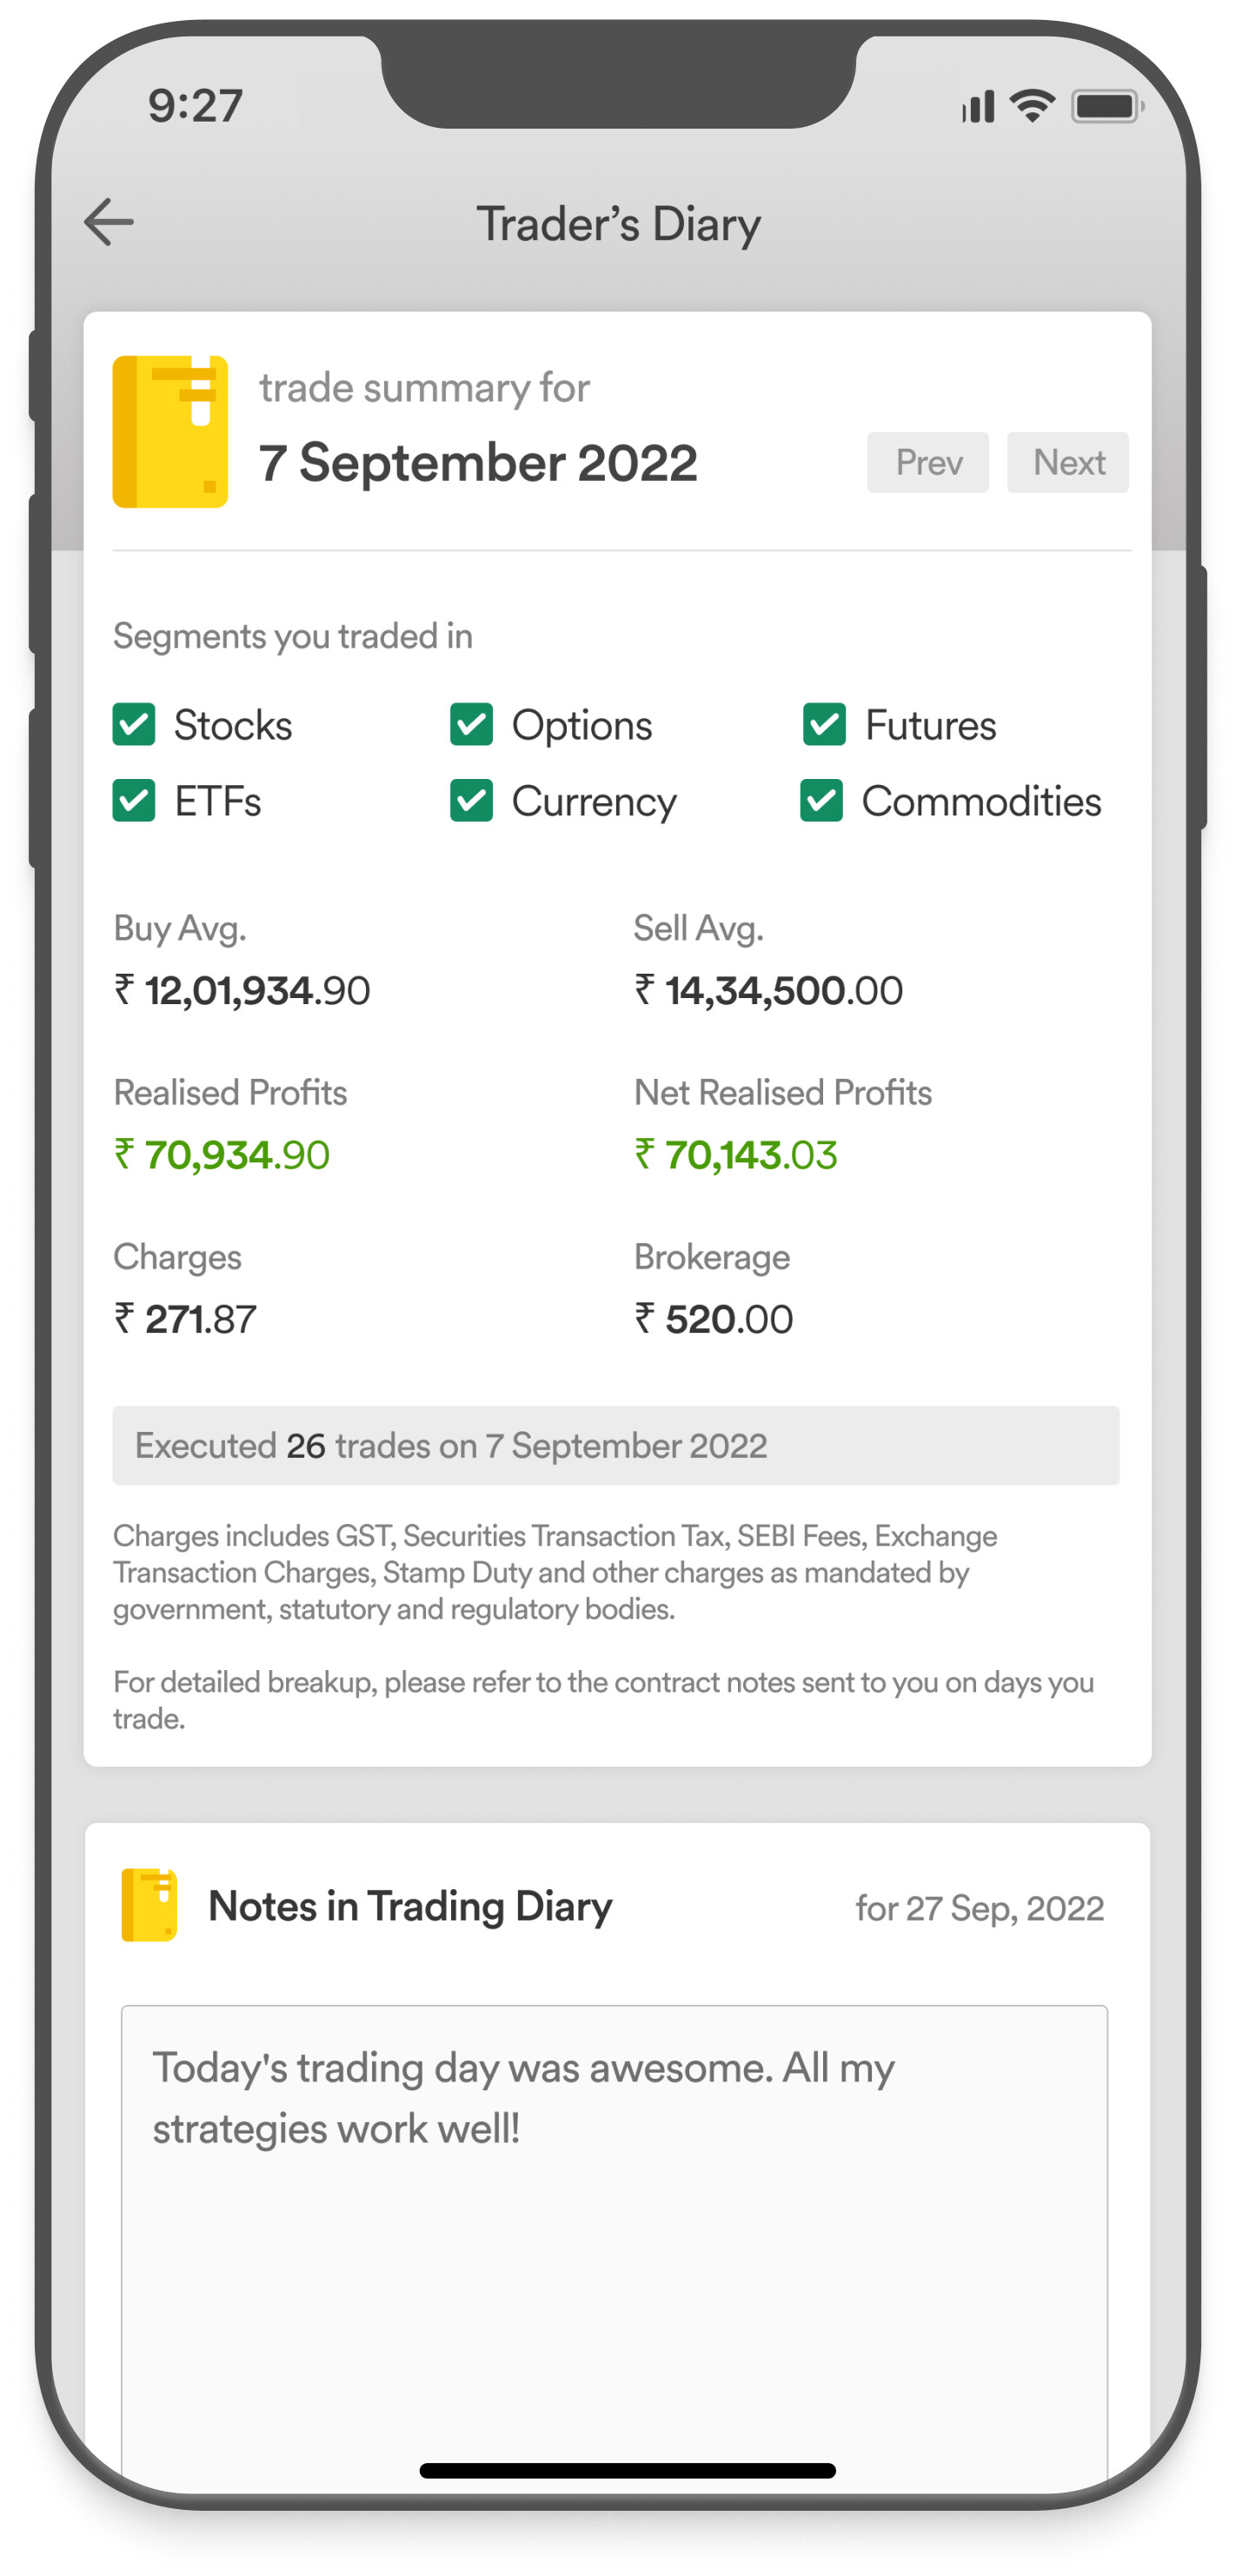Tap the Executed 26 trades banner
This screenshot has width=1236, height=2576.
tap(616, 1445)
